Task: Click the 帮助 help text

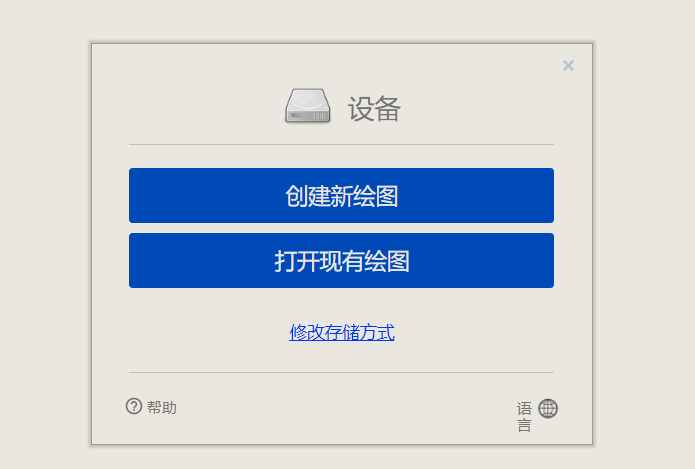Action: click(x=162, y=407)
